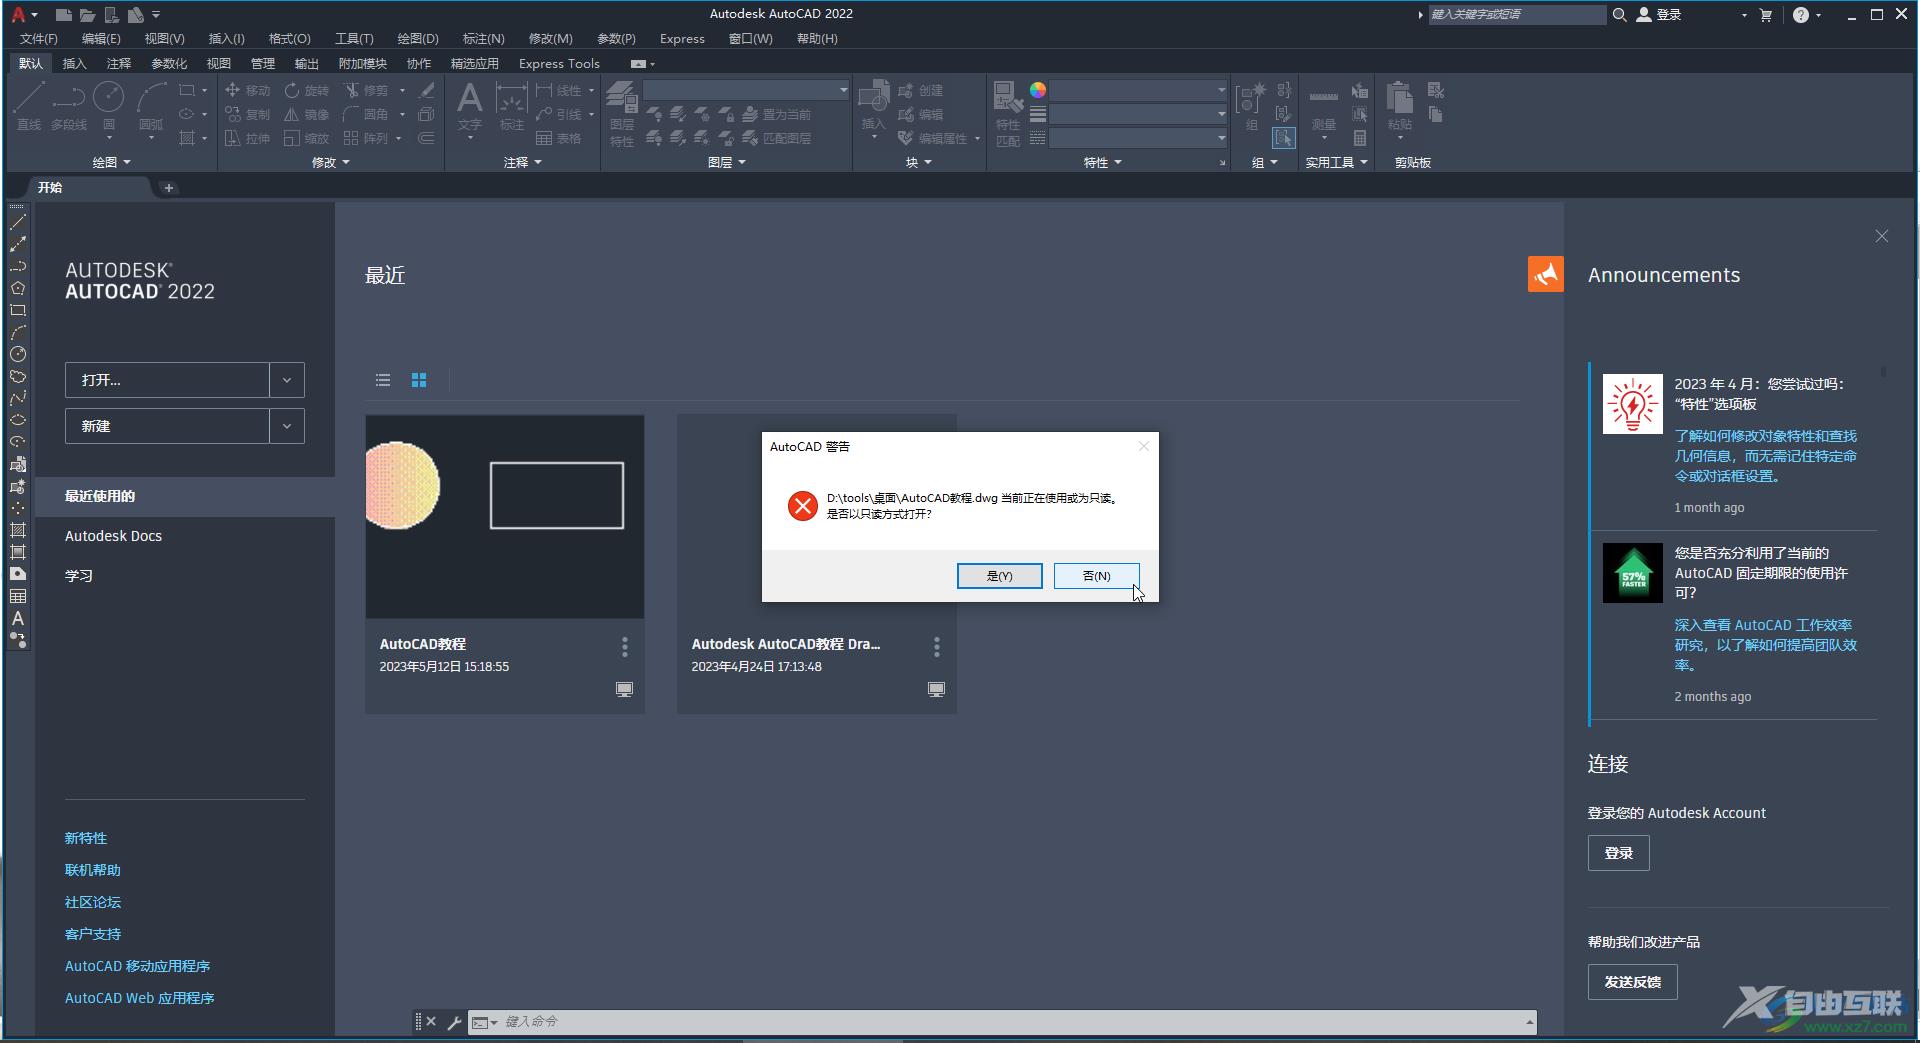Click the 社区论坛 link
The height and width of the screenshot is (1043, 1920).
coord(93,902)
